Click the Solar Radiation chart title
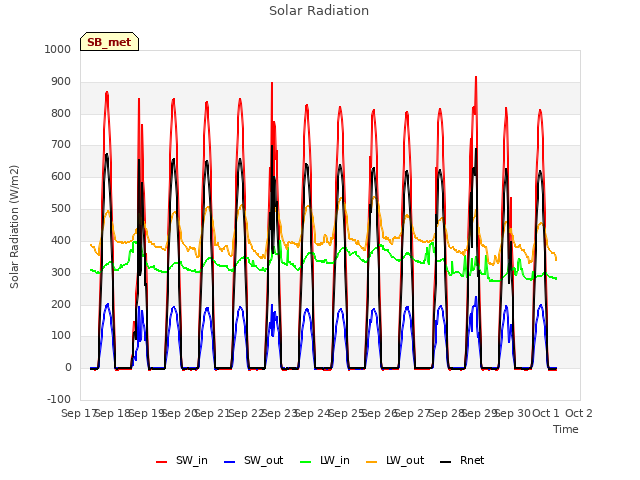Image resolution: width=640 pixels, height=480 pixels. [319, 11]
